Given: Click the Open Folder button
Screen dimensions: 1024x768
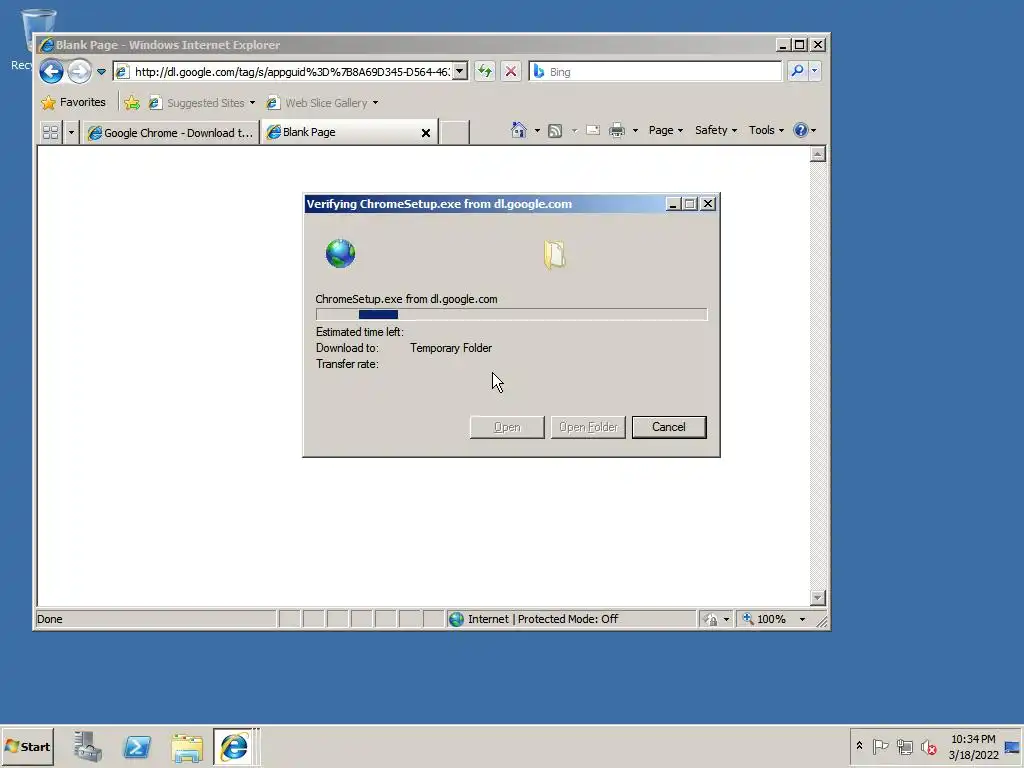Looking at the screenshot, I should (588, 427).
